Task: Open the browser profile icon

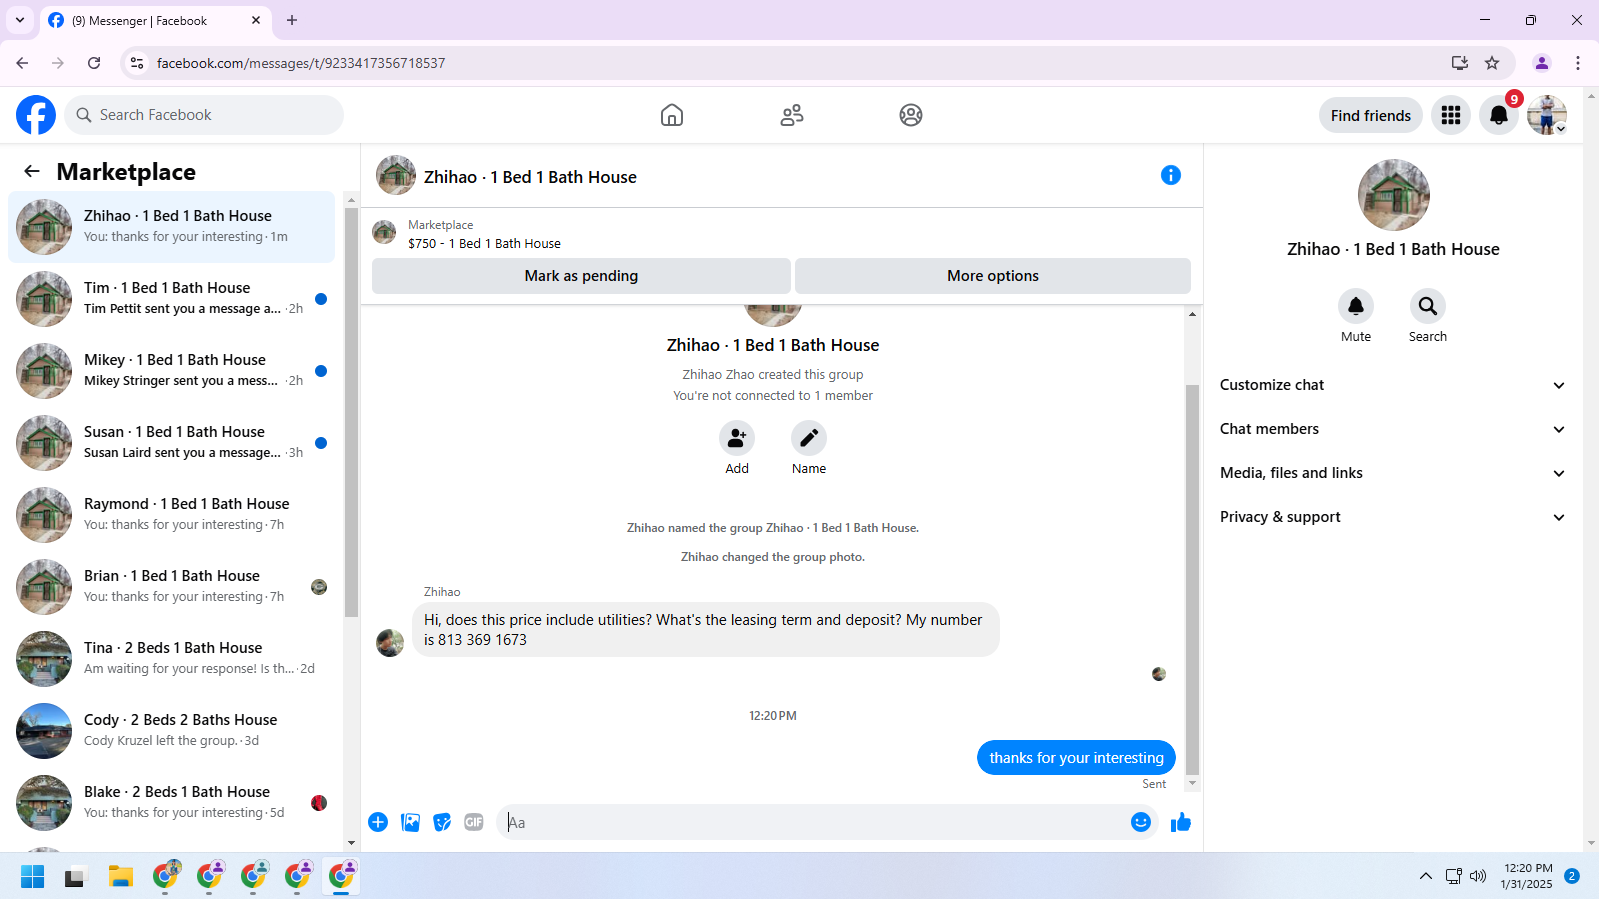Action: (1542, 63)
